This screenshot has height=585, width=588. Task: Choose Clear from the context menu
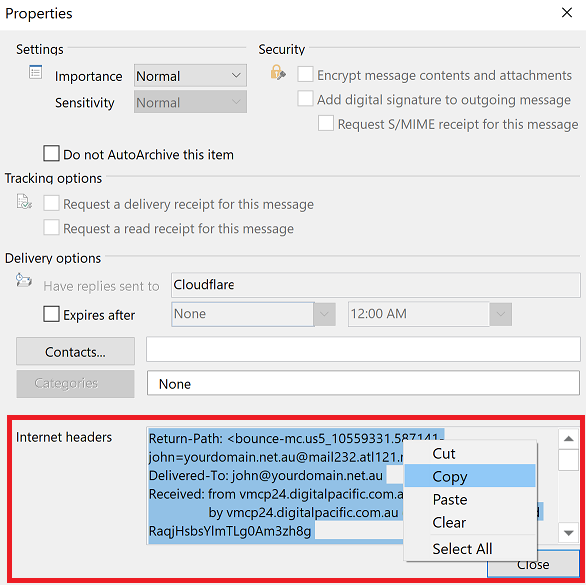point(470,522)
